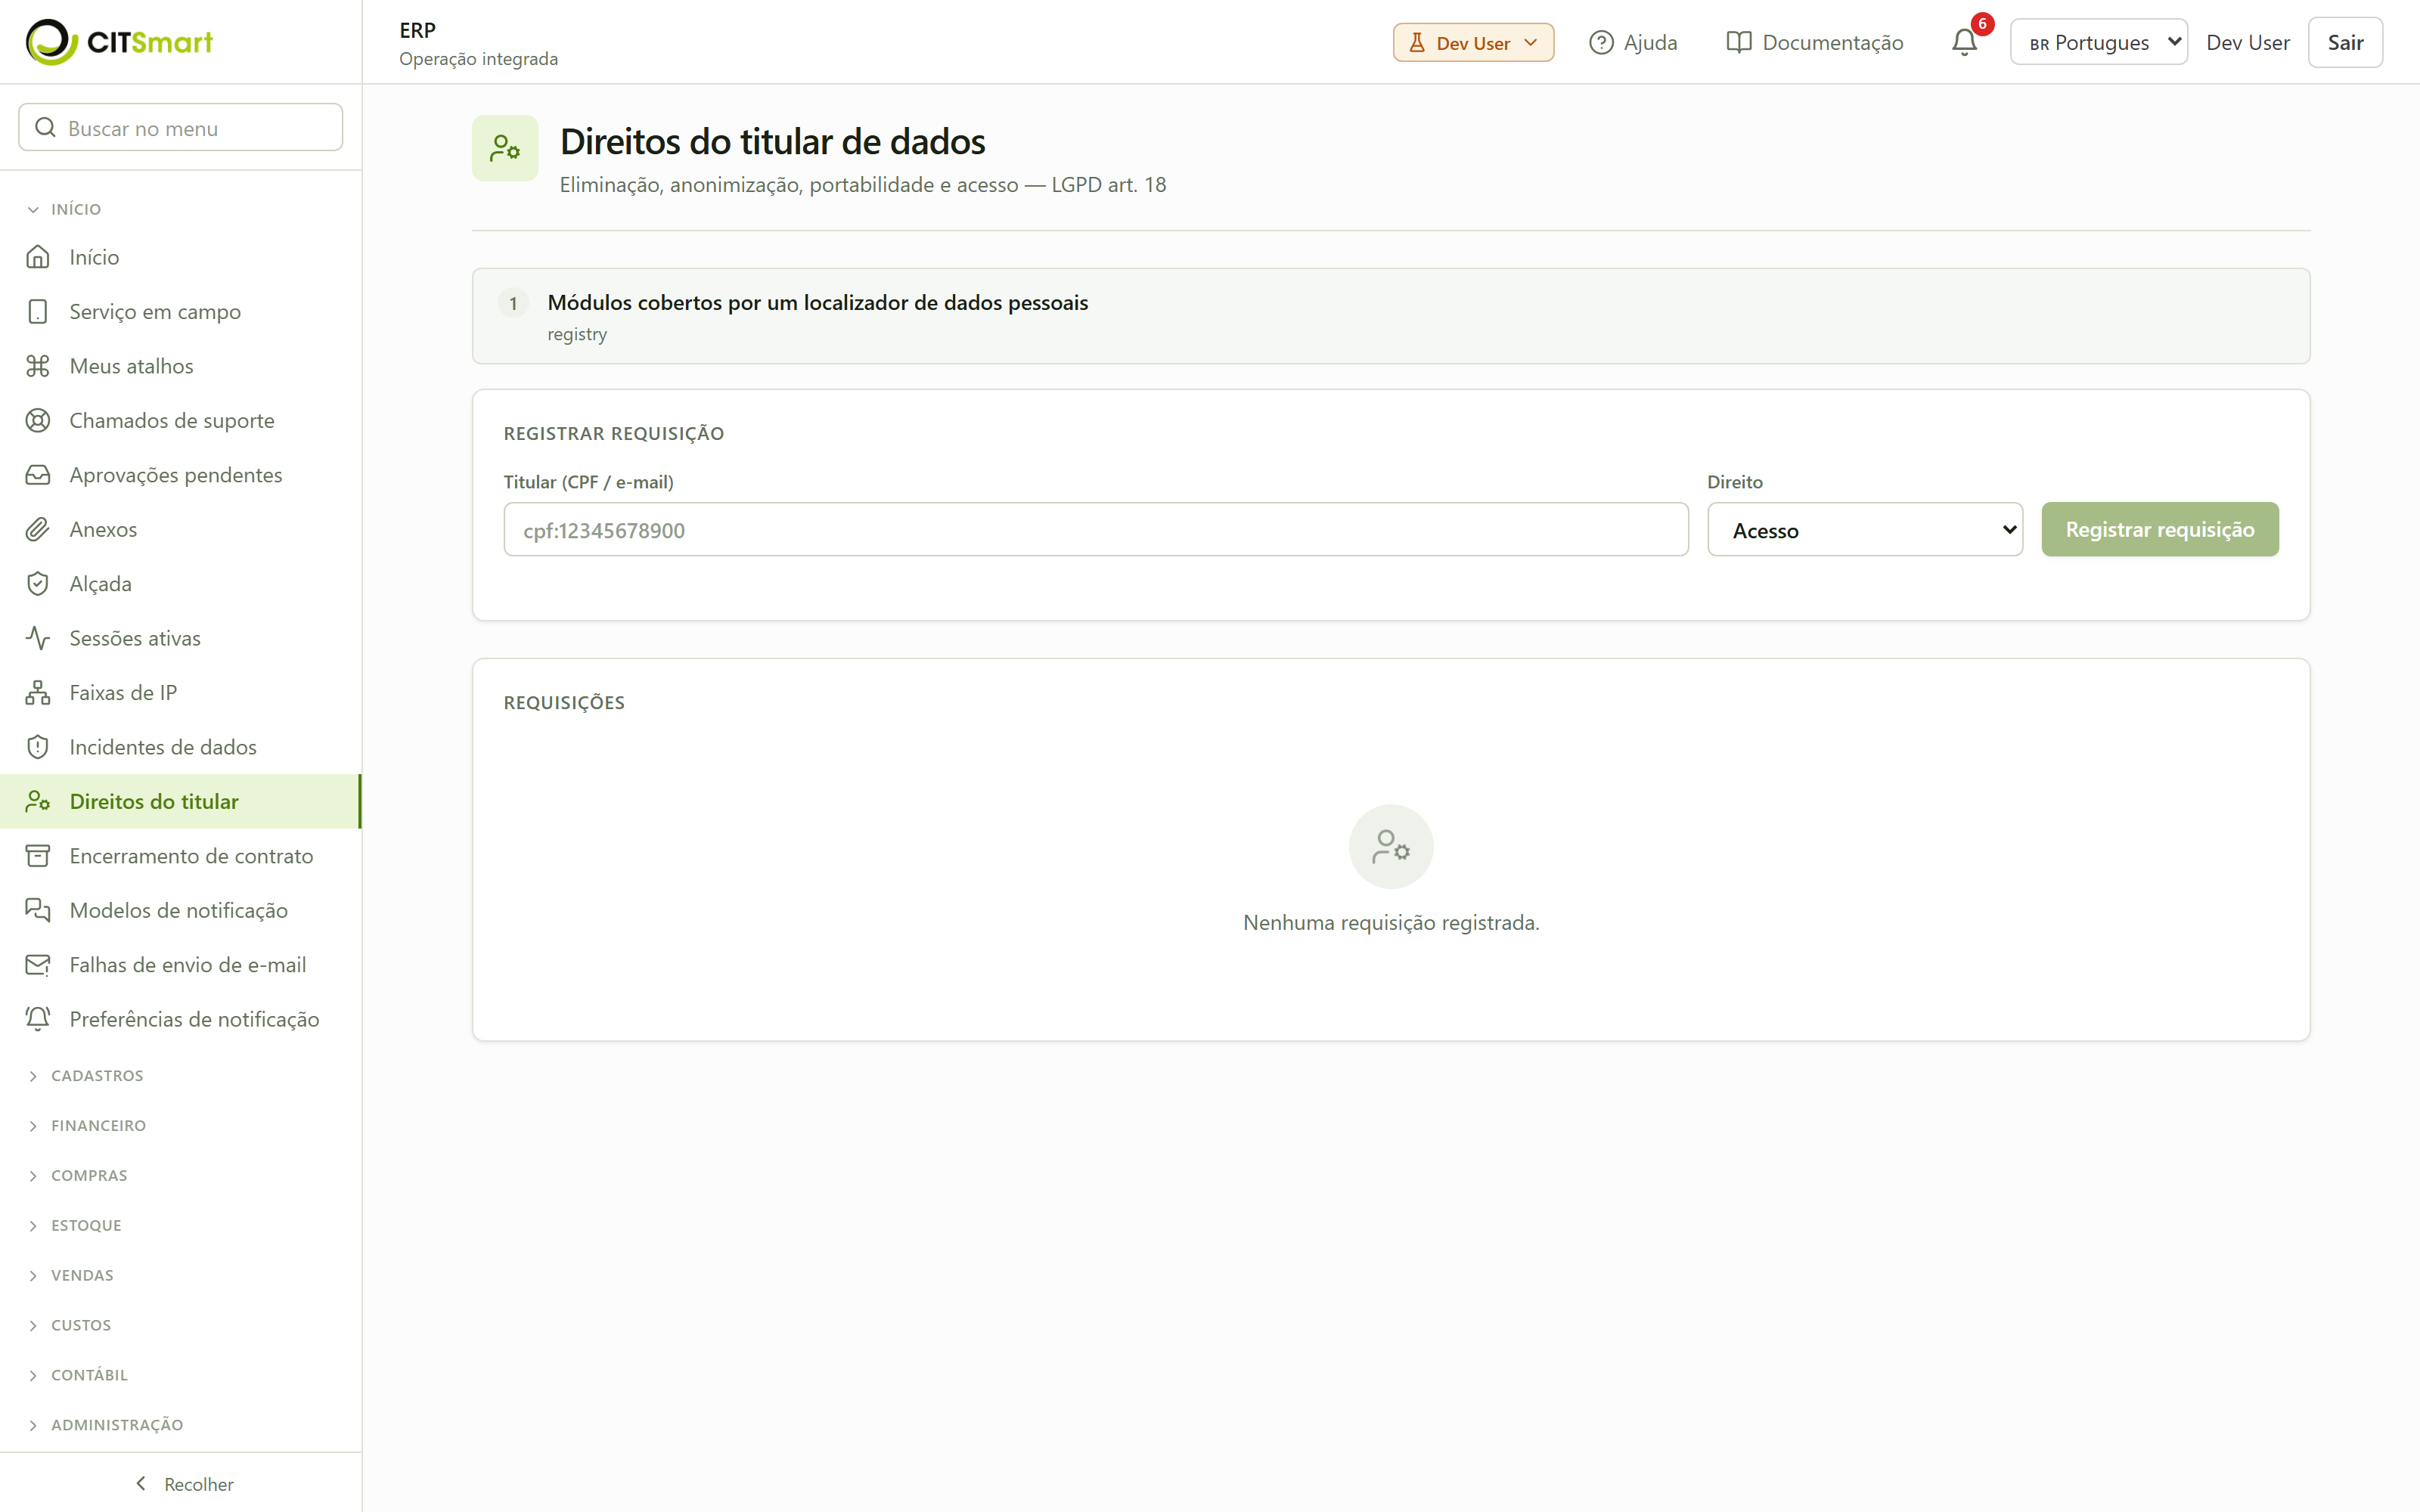Click the CITSmart logo

[119, 42]
